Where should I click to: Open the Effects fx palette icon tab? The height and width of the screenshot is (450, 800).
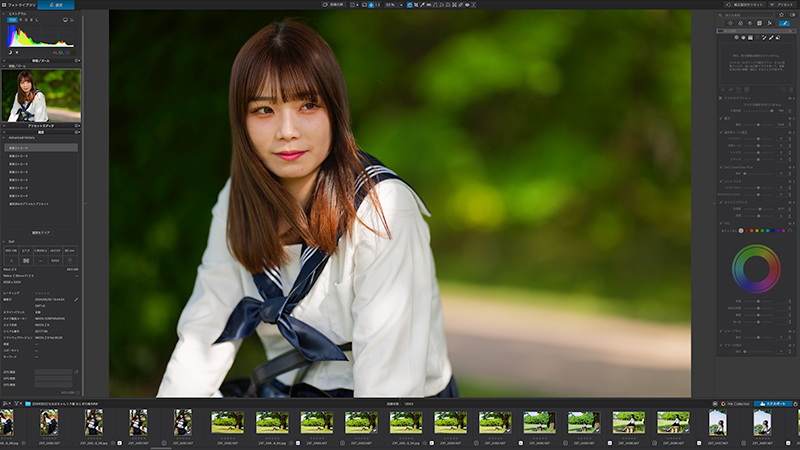769,23
